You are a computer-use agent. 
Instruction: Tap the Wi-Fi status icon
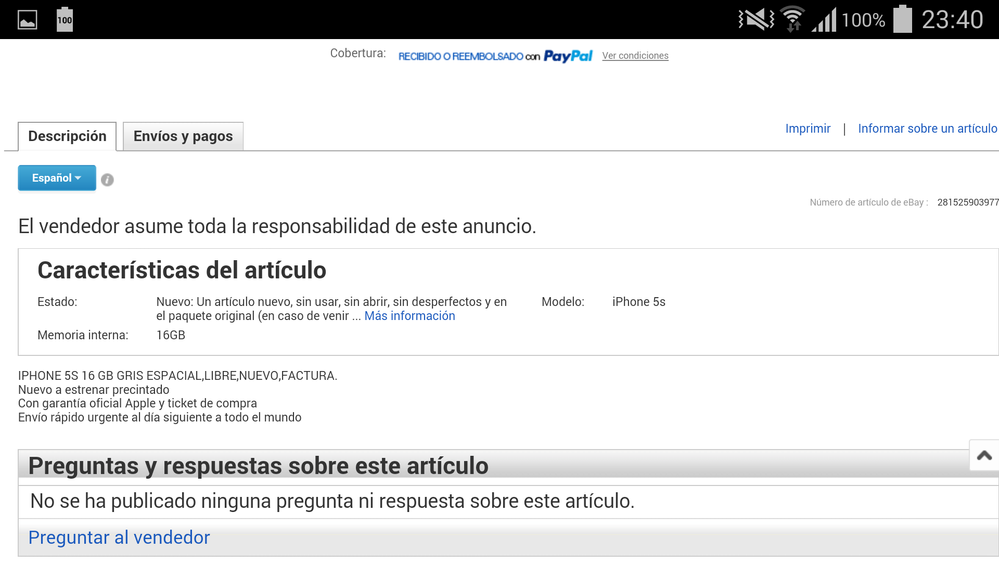click(x=793, y=19)
